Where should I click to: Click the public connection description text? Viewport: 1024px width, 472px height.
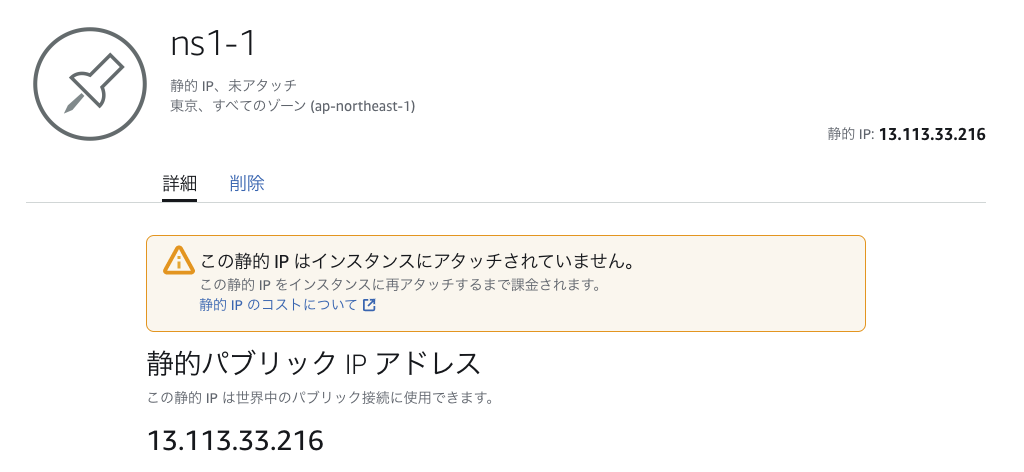click(x=320, y=398)
